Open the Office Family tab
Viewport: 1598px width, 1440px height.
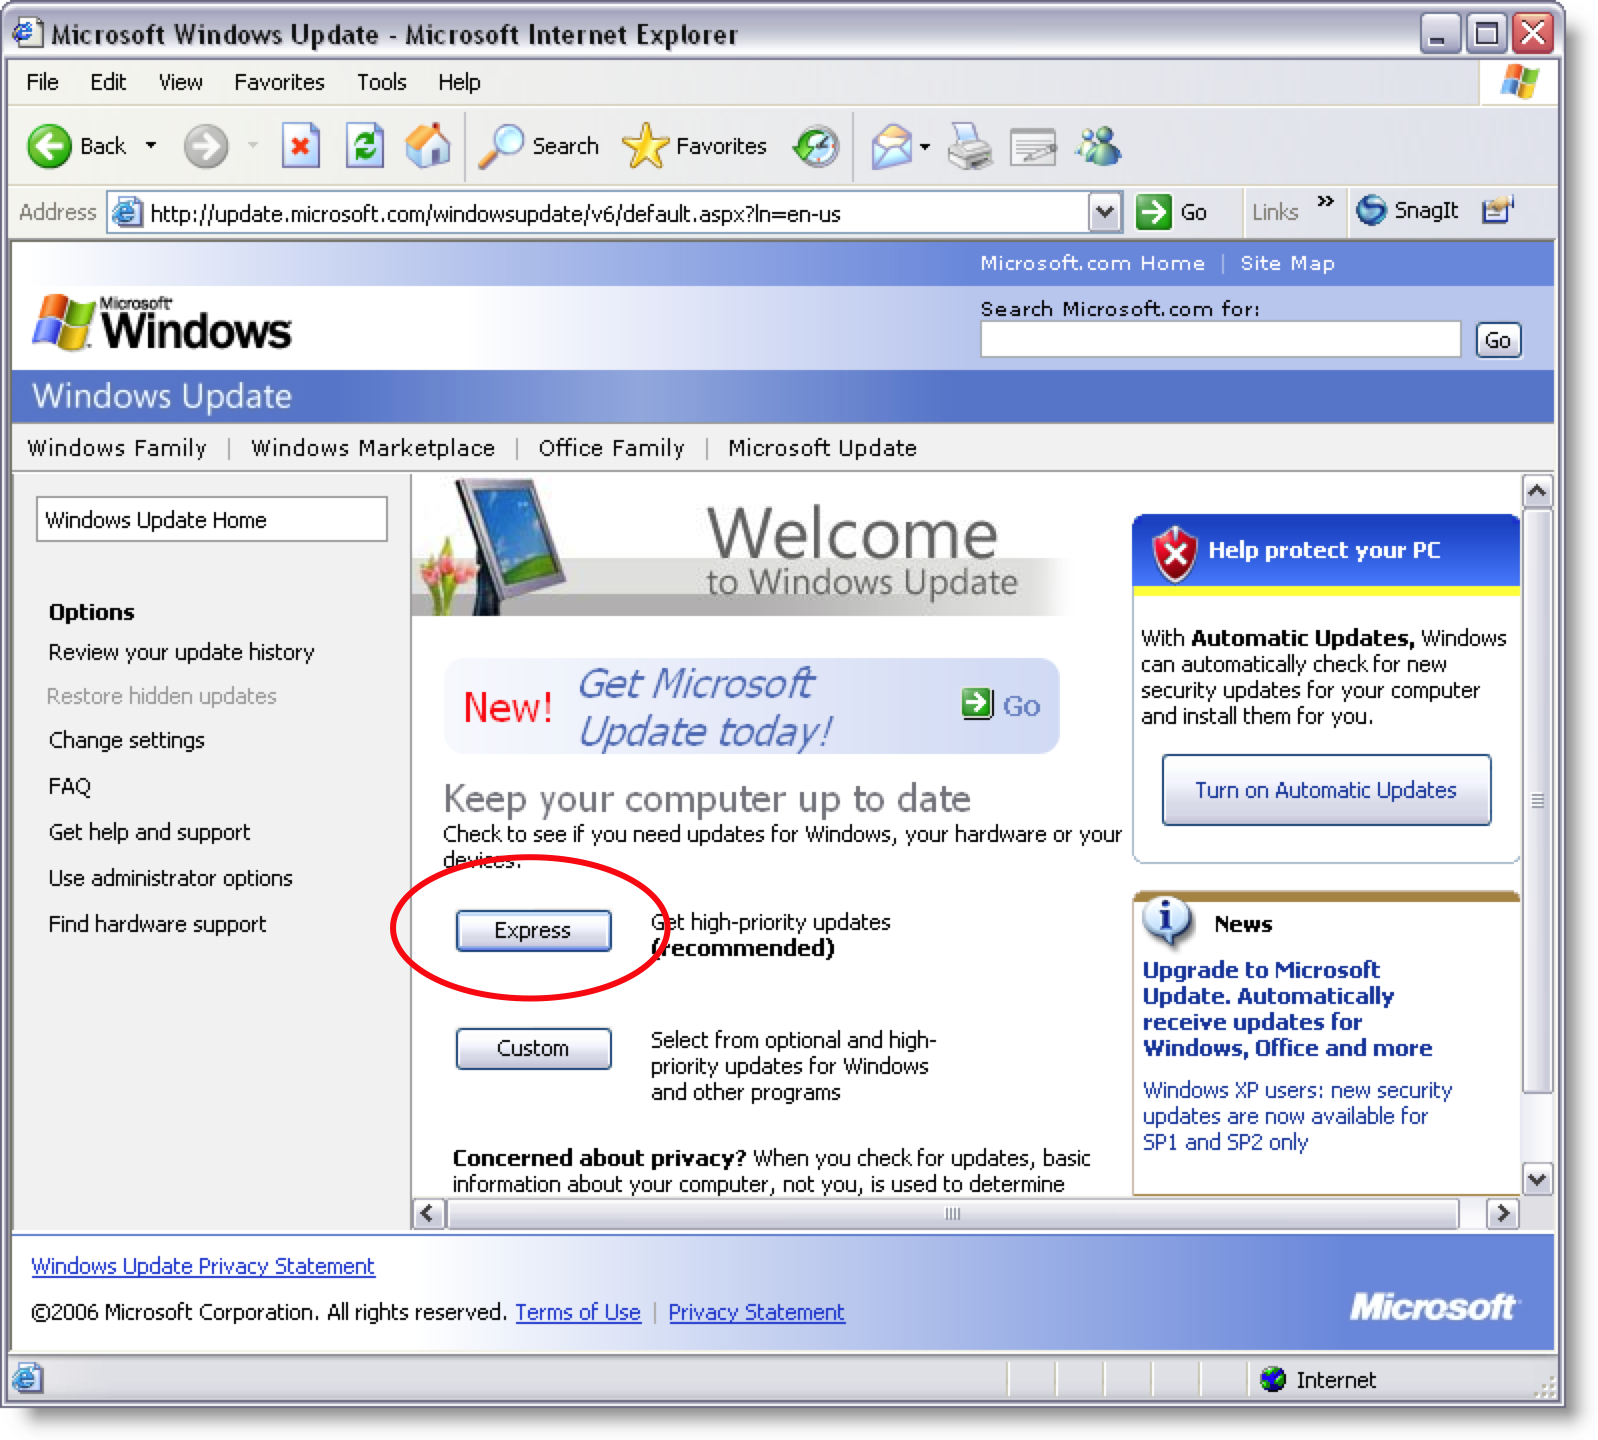tap(611, 448)
